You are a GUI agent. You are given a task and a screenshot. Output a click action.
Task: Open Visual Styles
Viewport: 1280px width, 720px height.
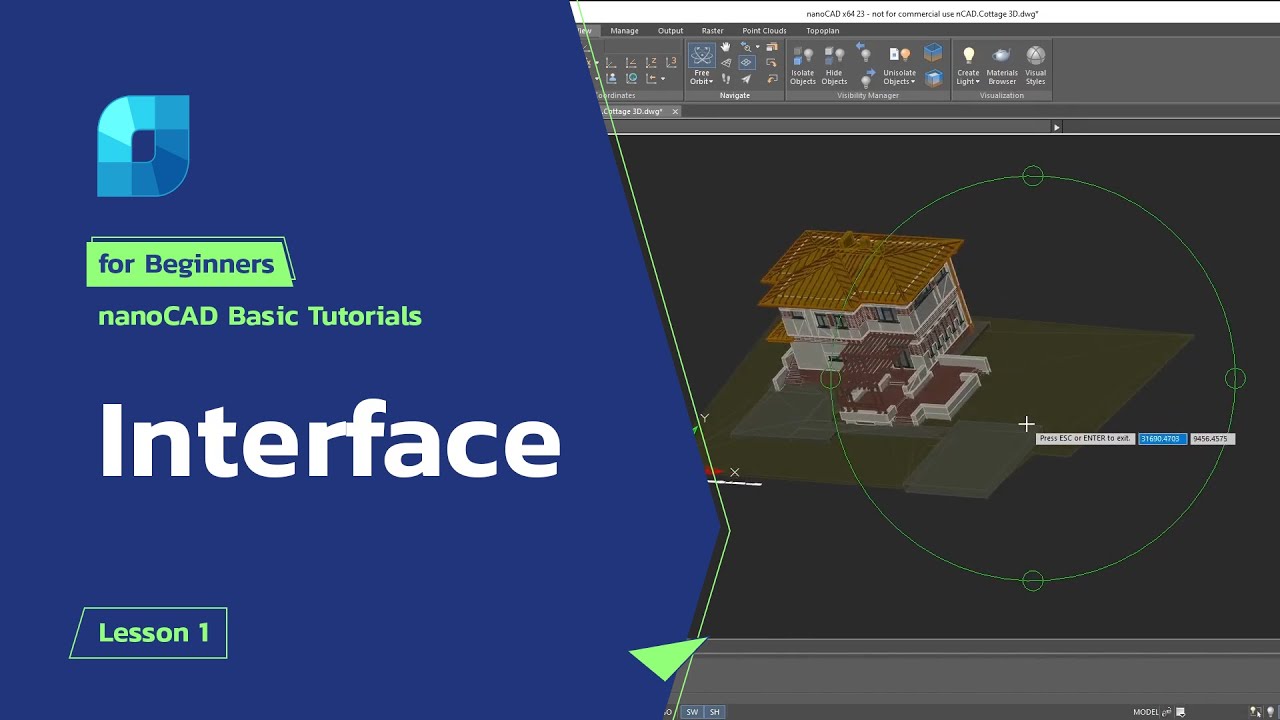(x=1036, y=65)
